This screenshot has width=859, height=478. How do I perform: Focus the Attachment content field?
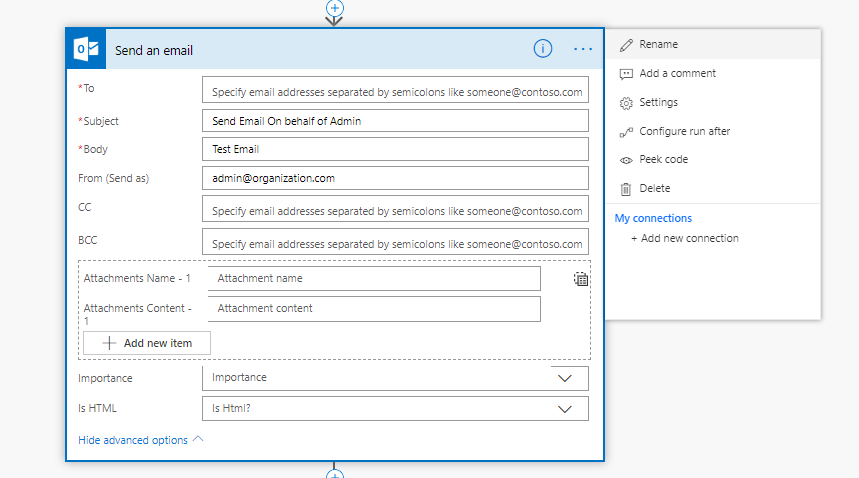coord(374,308)
